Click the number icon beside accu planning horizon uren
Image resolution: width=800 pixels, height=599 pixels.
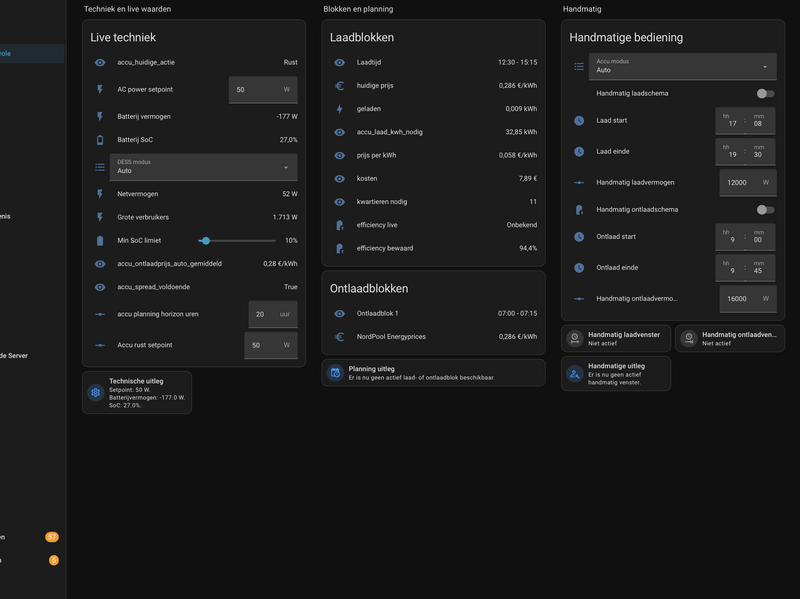(x=100, y=314)
